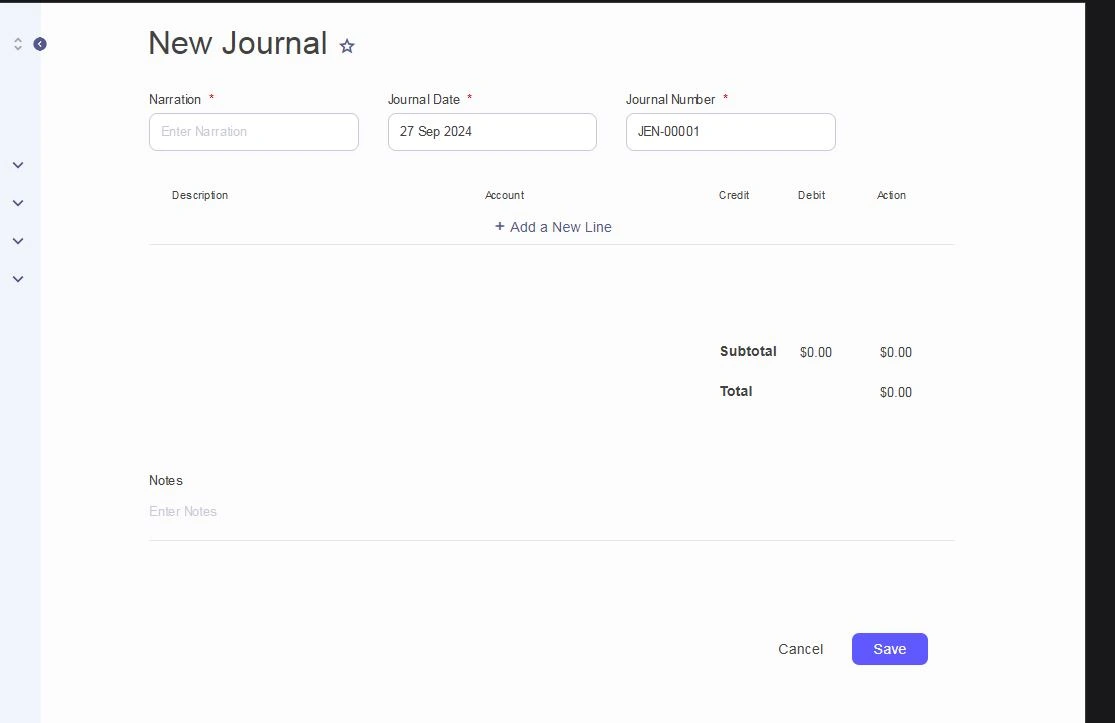Click the Journal Number field JEN-00001
Image resolution: width=1115 pixels, height=723 pixels.
click(x=730, y=132)
